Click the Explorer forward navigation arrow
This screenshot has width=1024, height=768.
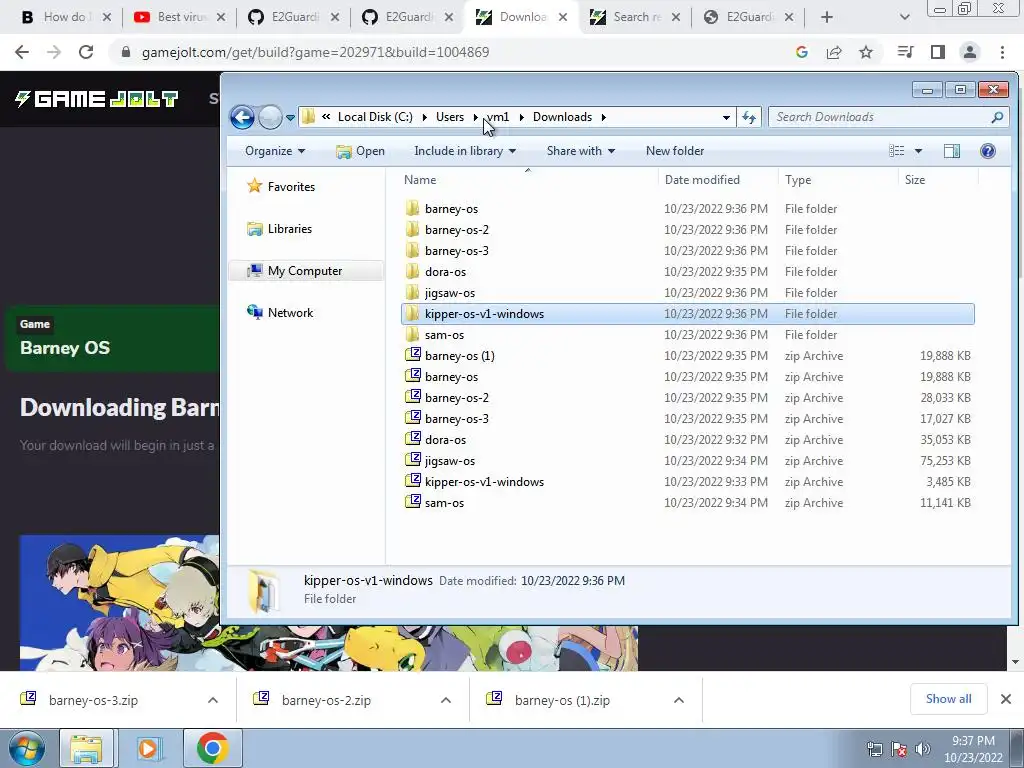(x=270, y=118)
